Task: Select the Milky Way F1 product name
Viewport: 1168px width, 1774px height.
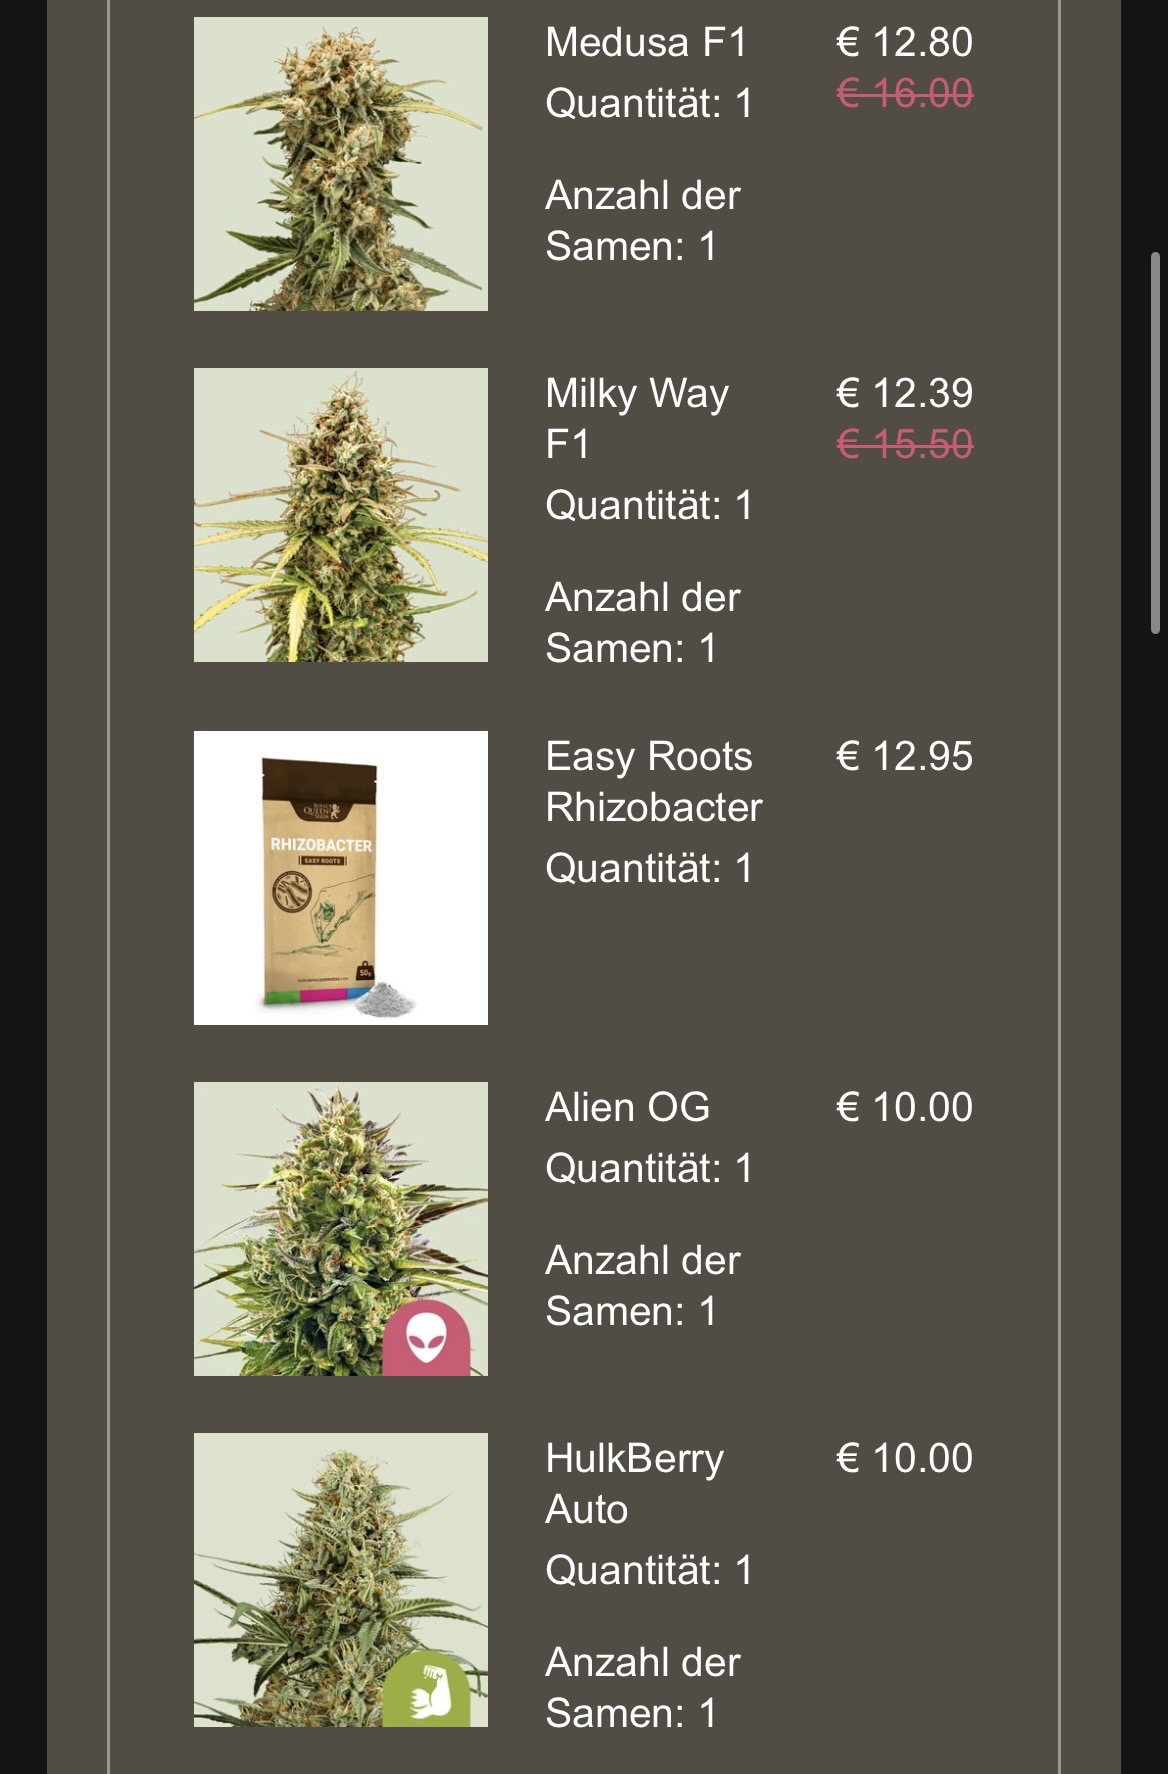Action: 637,419
